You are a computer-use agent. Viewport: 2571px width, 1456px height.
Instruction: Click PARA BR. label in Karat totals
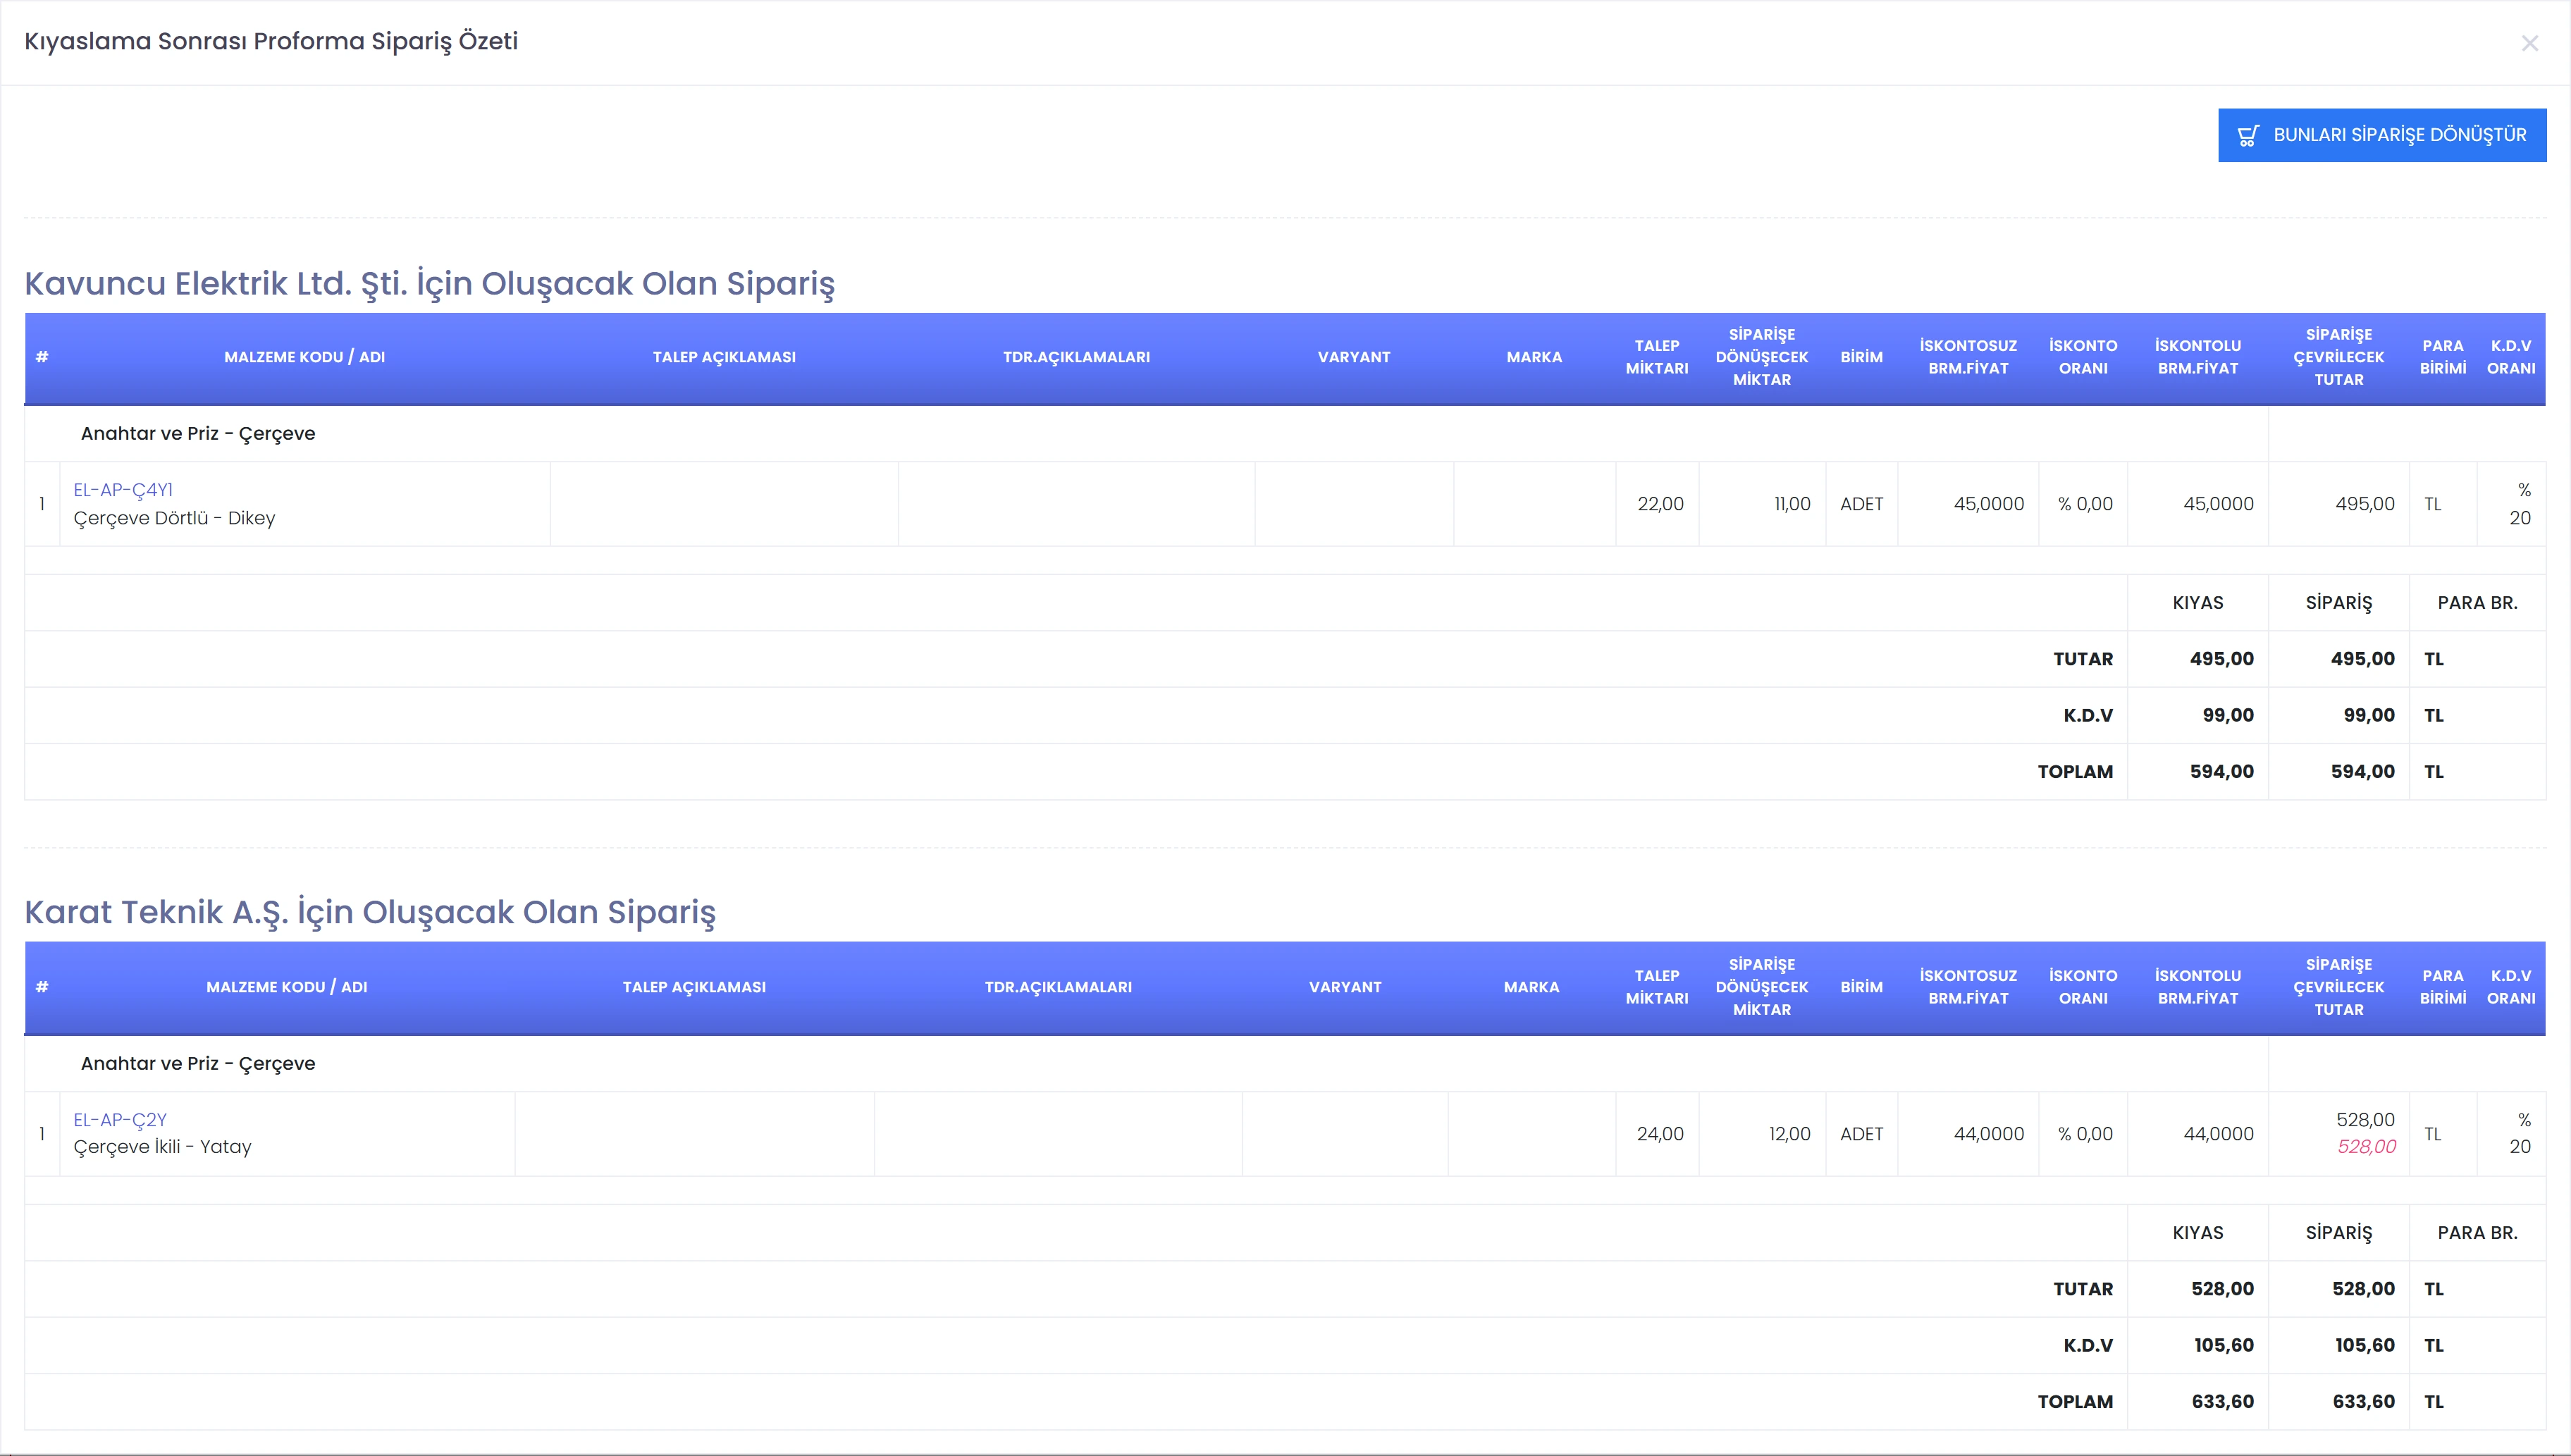tap(2477, 1233)
